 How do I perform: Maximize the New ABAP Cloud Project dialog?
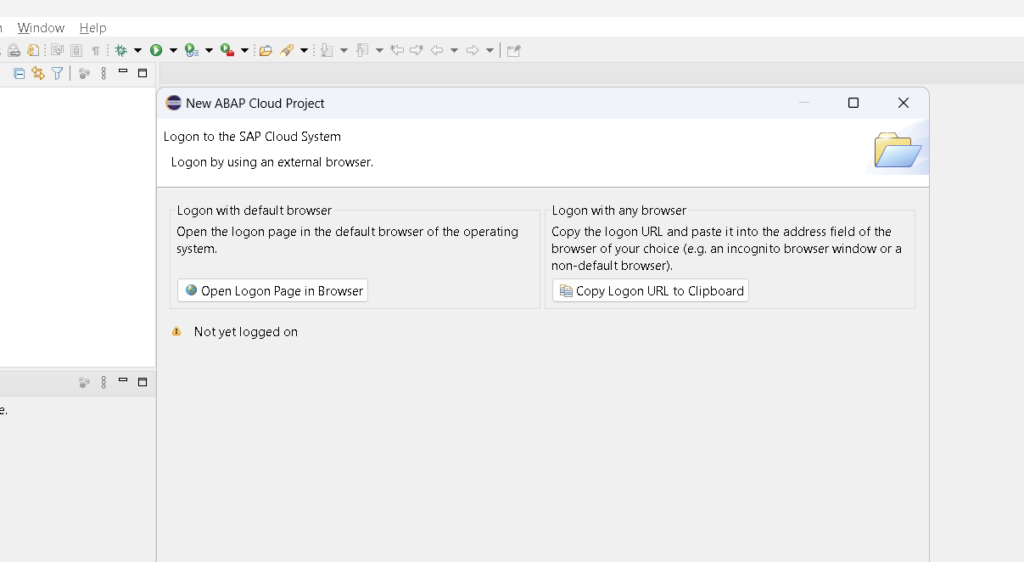(853, 103)
